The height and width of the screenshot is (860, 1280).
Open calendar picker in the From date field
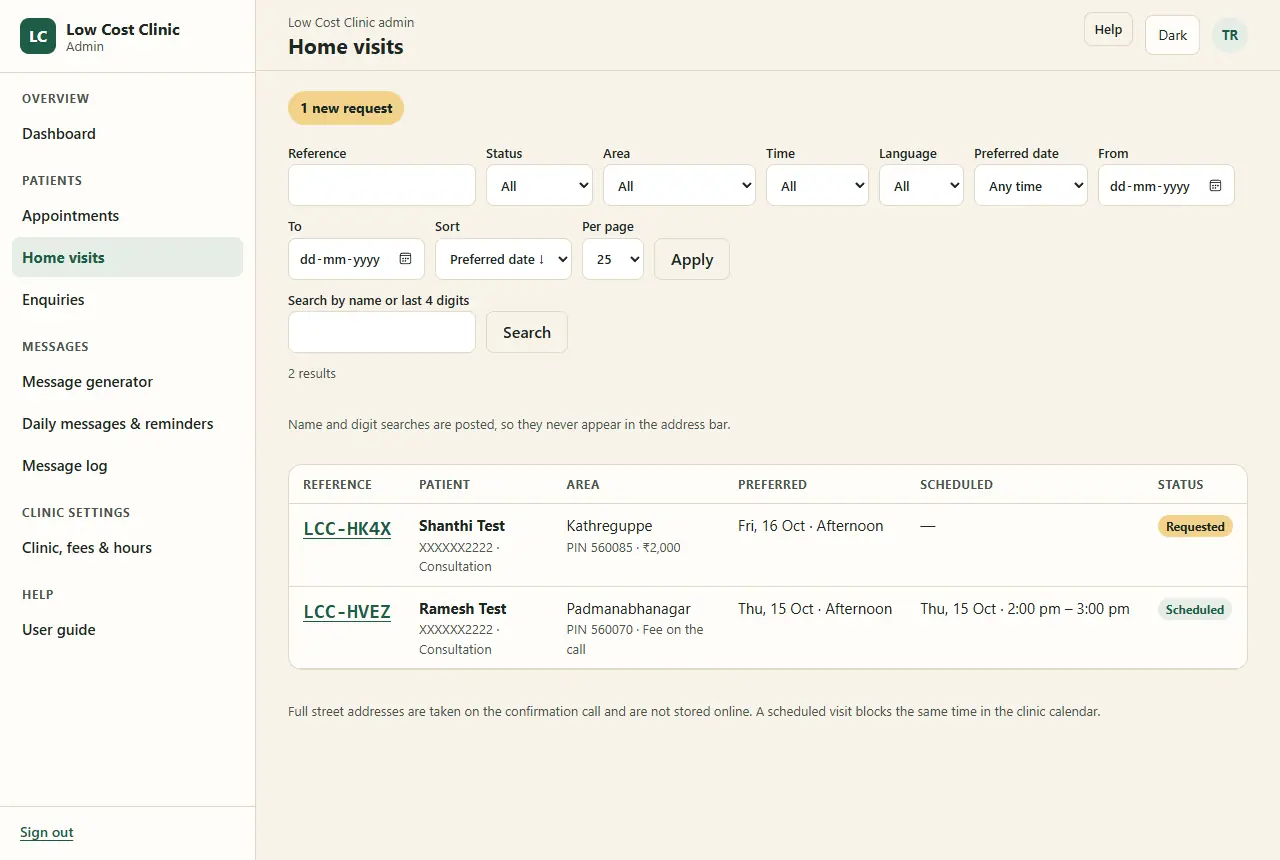coord(1215,186)
